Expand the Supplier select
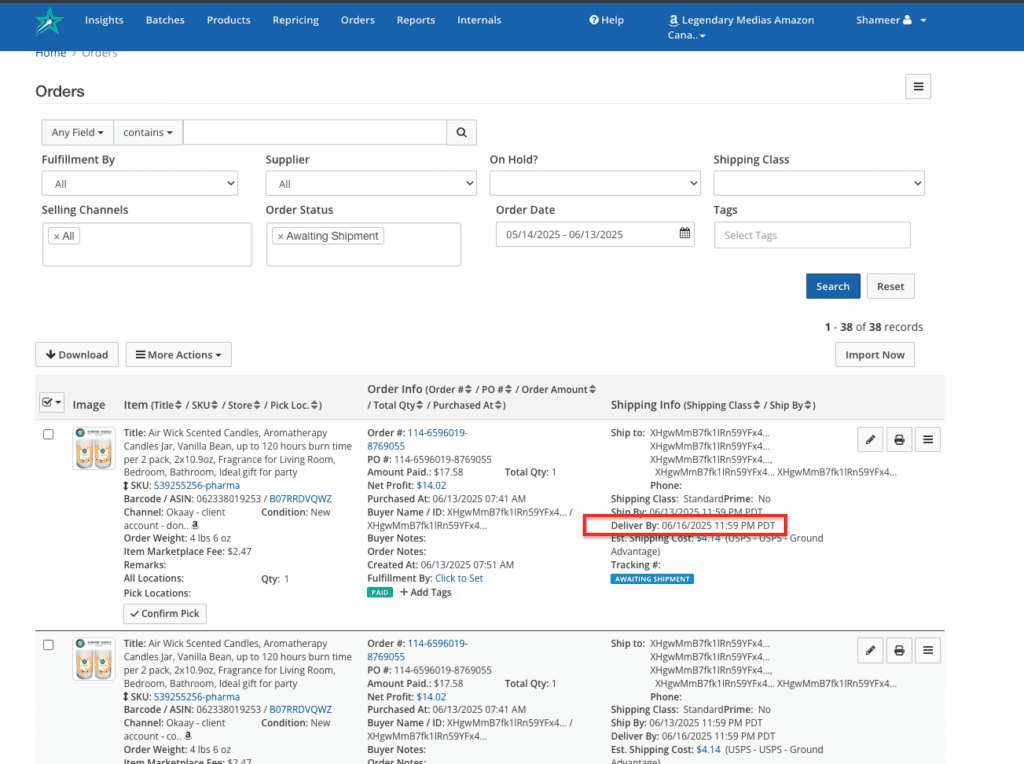The width and height of the screenshot is (1024, 764). tap(371, 183)
